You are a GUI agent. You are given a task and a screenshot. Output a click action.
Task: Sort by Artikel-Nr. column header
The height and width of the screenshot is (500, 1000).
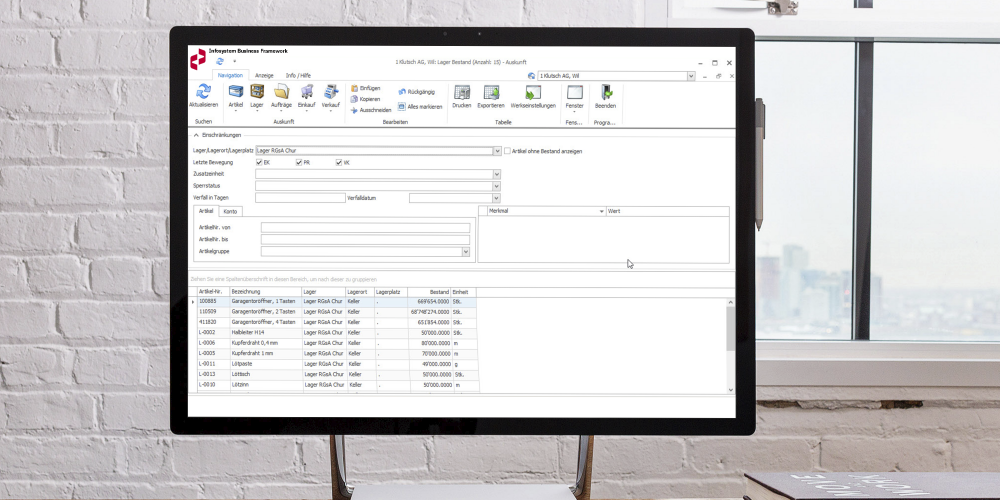pyautogui.click(x=213, y=291)
